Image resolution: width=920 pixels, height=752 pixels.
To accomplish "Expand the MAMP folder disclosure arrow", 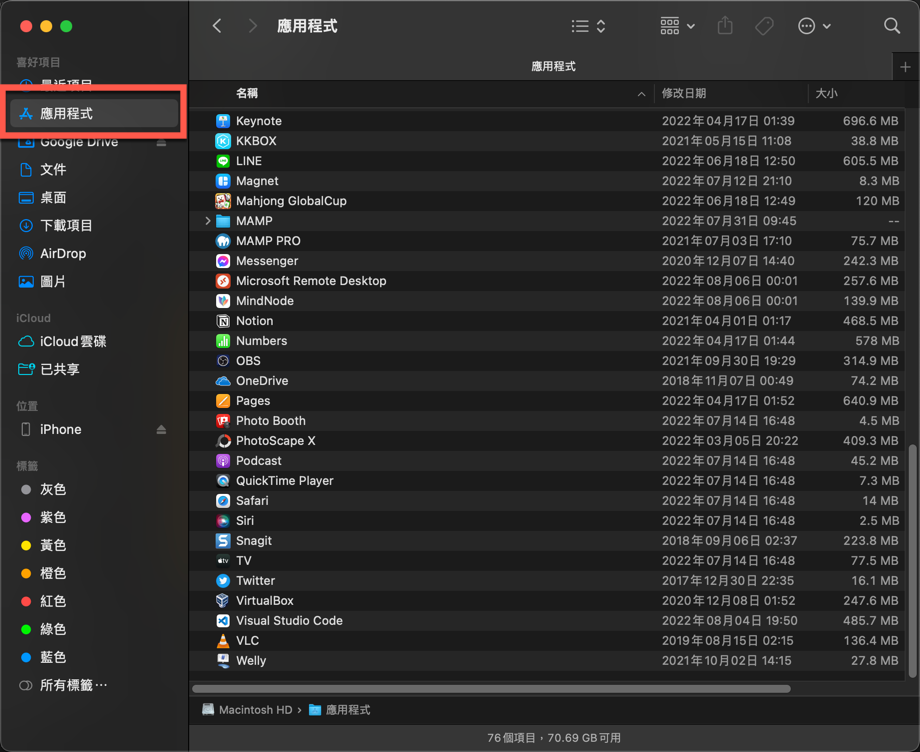I will click(x=208, y=221).
